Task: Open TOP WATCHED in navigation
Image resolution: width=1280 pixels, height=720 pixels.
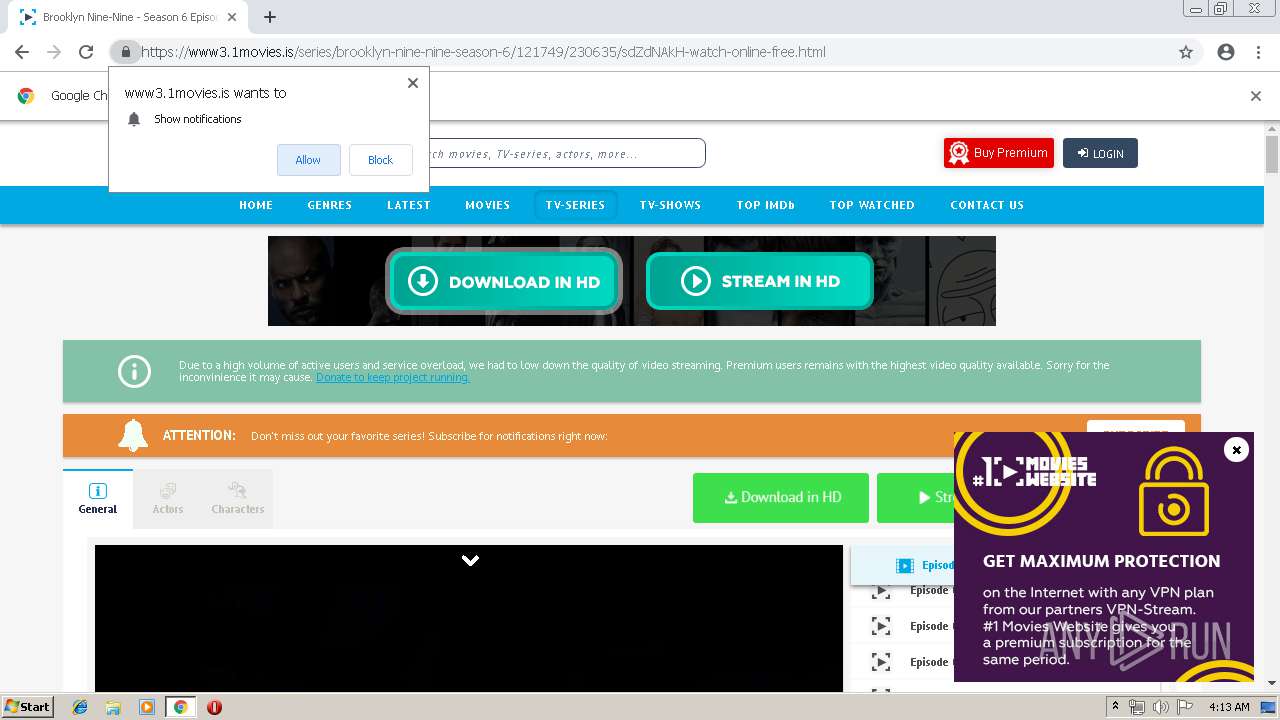Action: (872, 205)
